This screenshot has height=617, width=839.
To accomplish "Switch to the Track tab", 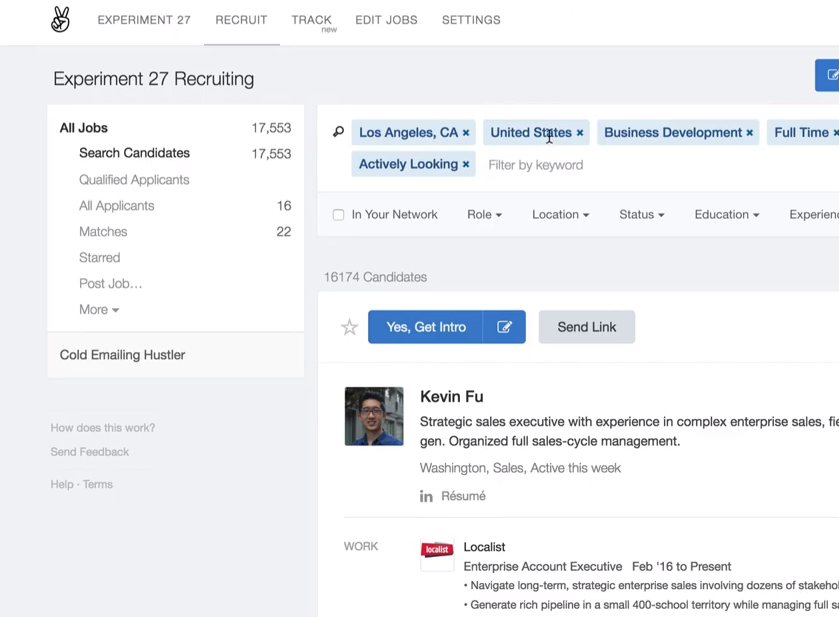I will tap(312, 20).
